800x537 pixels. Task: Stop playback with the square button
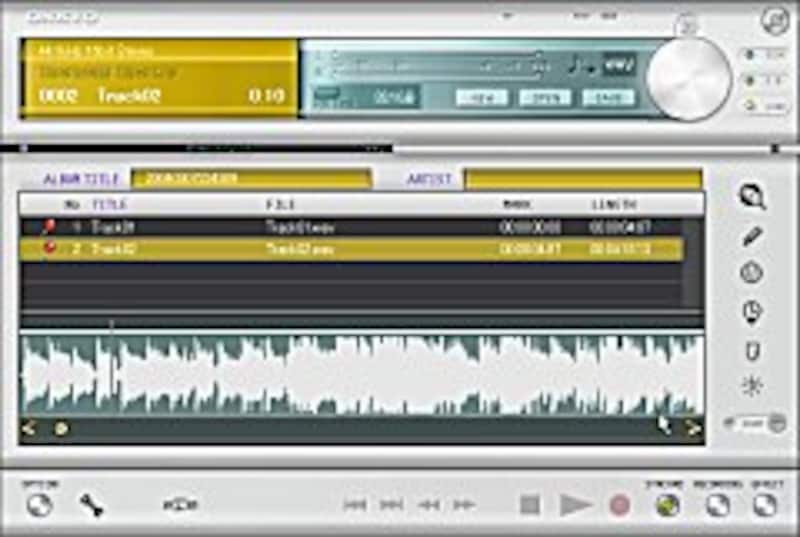coord(530,505)
